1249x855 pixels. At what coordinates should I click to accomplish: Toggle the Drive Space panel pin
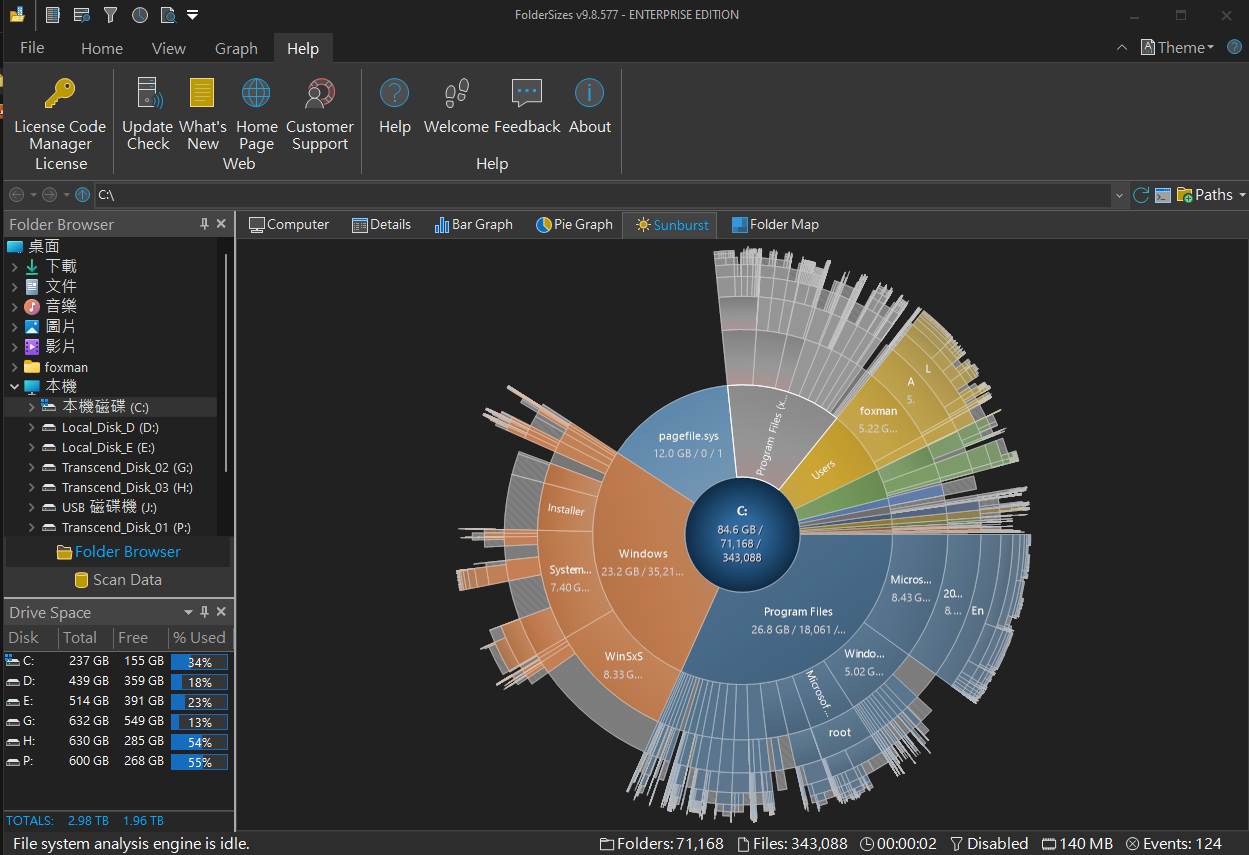[205, 612]
